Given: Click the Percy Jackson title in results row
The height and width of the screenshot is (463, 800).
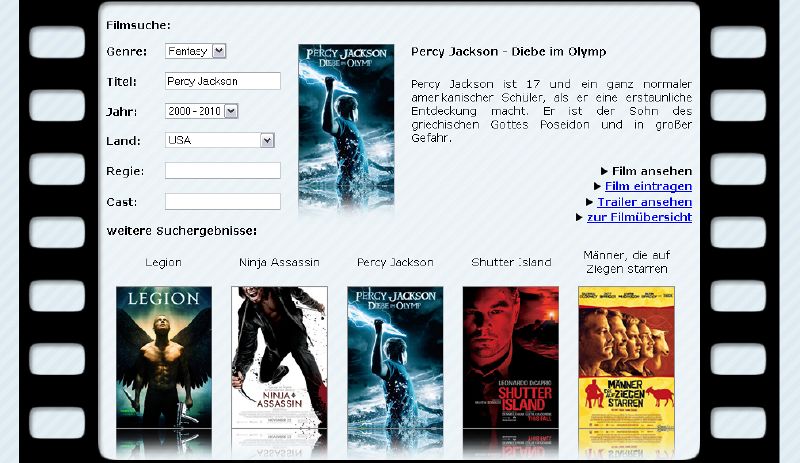Looking at the screenshot, I should 395,262.
